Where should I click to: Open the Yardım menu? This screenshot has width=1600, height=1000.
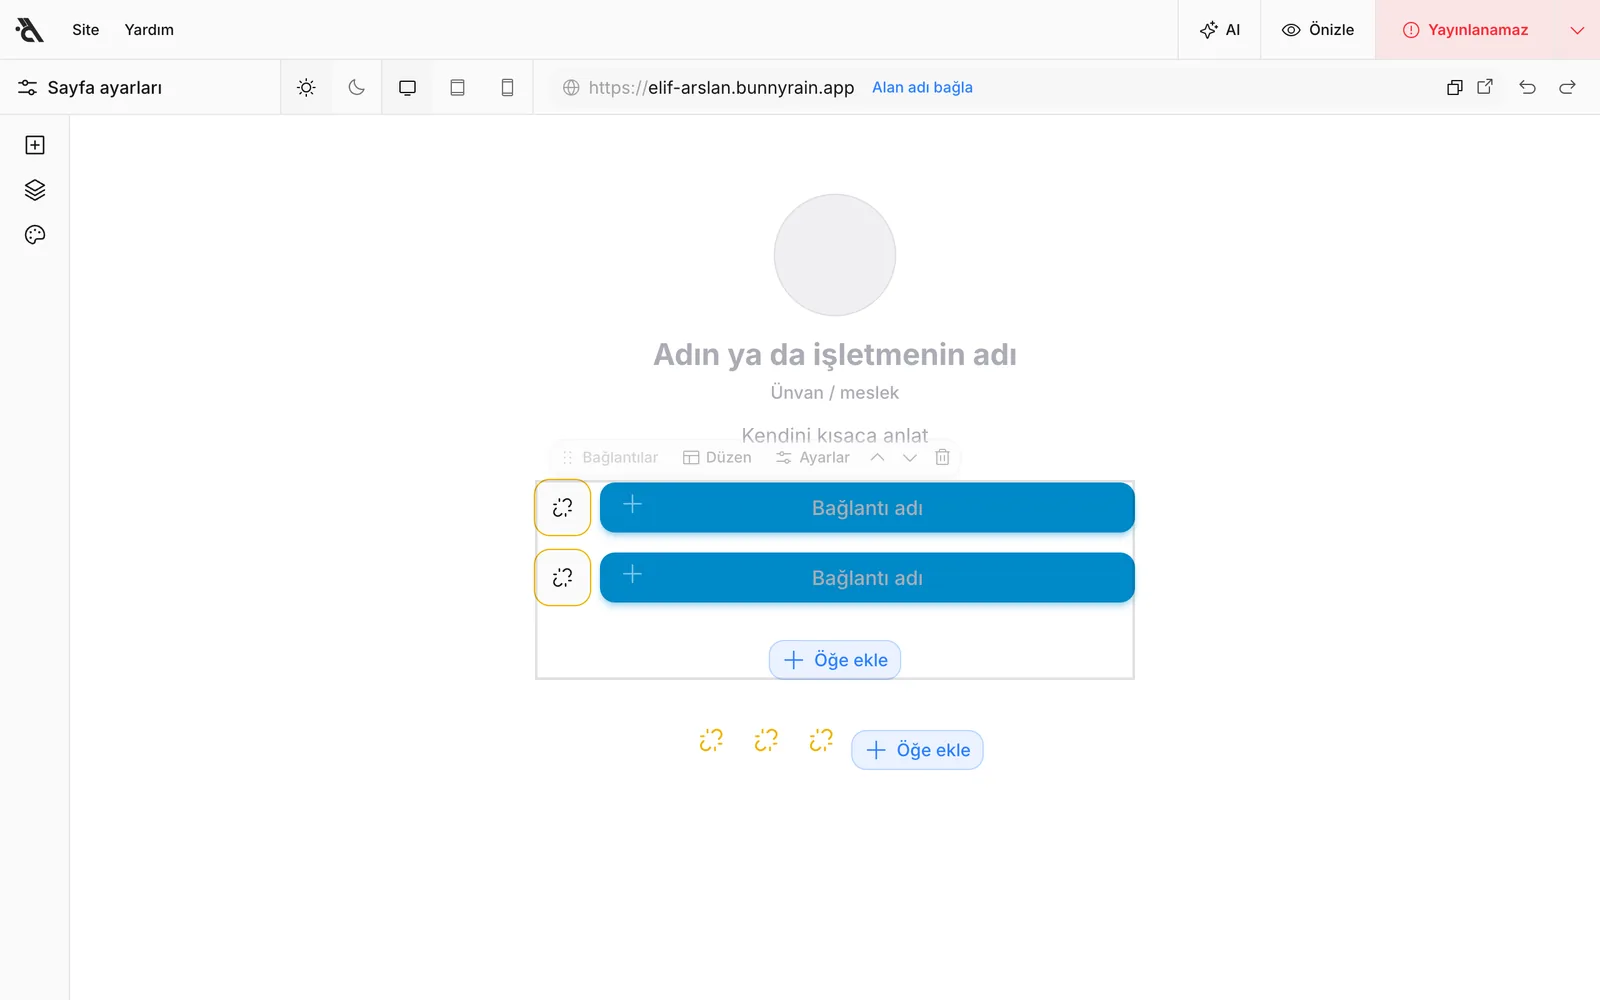149,30
